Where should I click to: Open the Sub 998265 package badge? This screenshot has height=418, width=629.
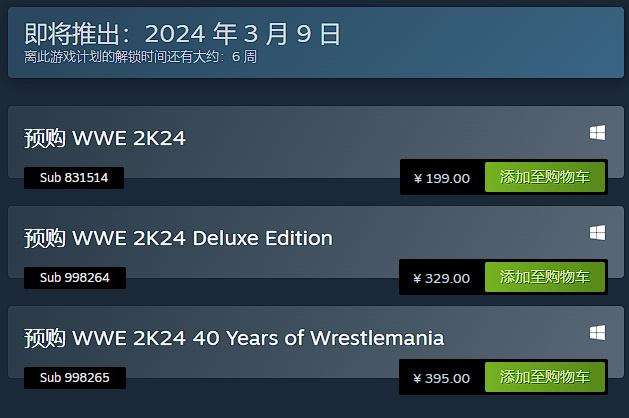pyautogui.click(x=75, y=377)
